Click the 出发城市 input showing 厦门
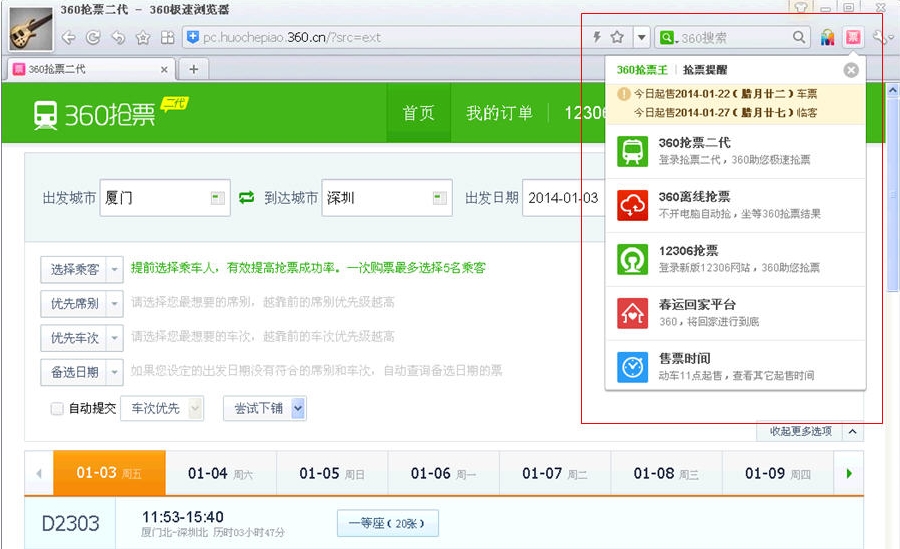The image size is (900, 549). pos(165,198)
